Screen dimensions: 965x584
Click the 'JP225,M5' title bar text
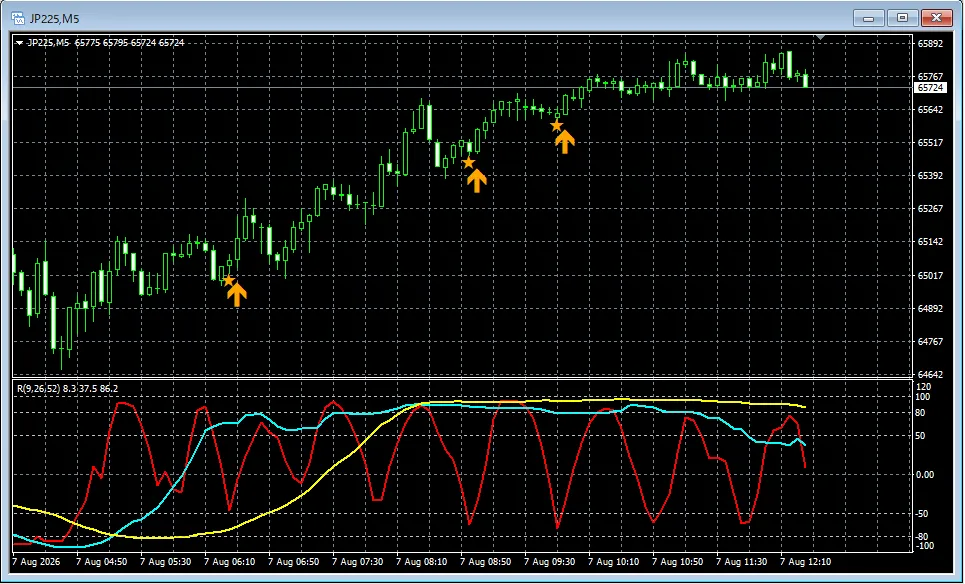pos(54,19)
